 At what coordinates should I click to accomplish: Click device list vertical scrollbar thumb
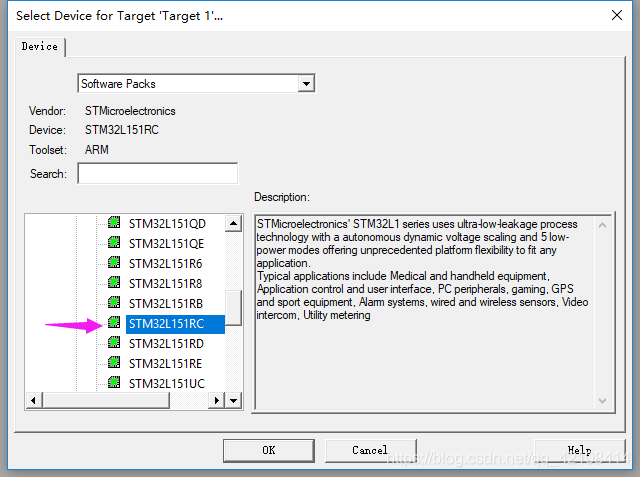[x=233, y=308]
